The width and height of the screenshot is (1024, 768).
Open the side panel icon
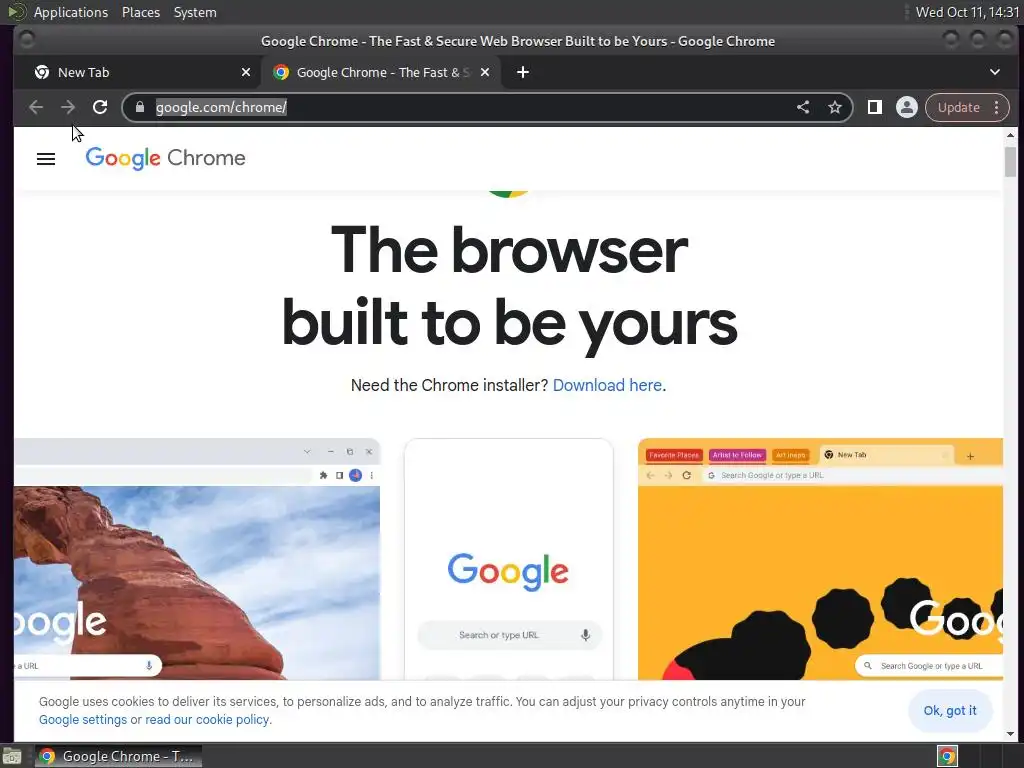click(x=874, y=107)
